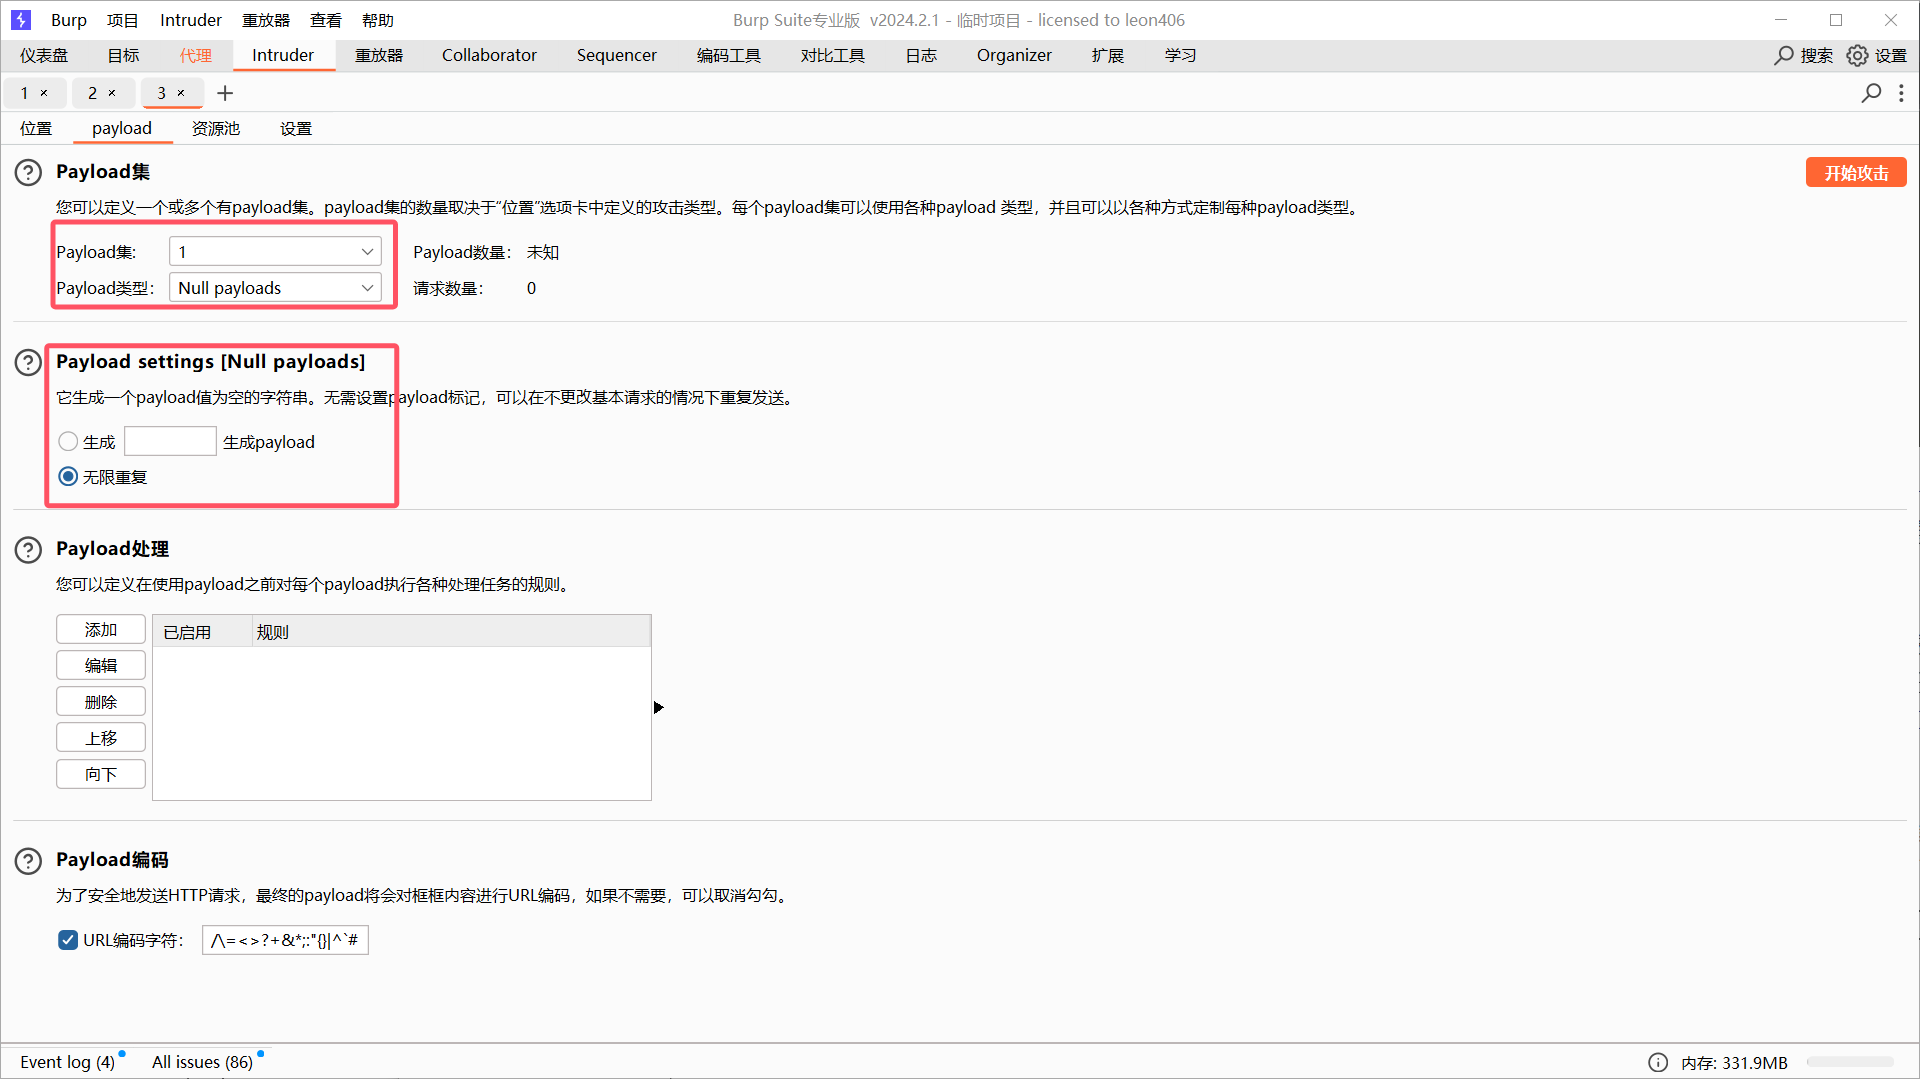Click the help icon next to Payload处理

(x=28, y=549)
